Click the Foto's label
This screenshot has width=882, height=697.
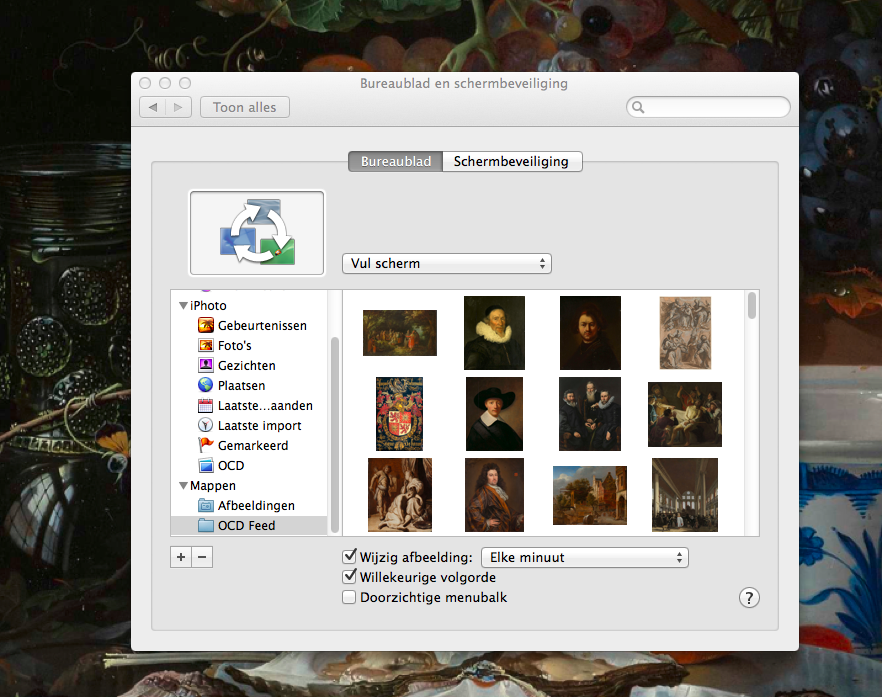click(235, 345)
